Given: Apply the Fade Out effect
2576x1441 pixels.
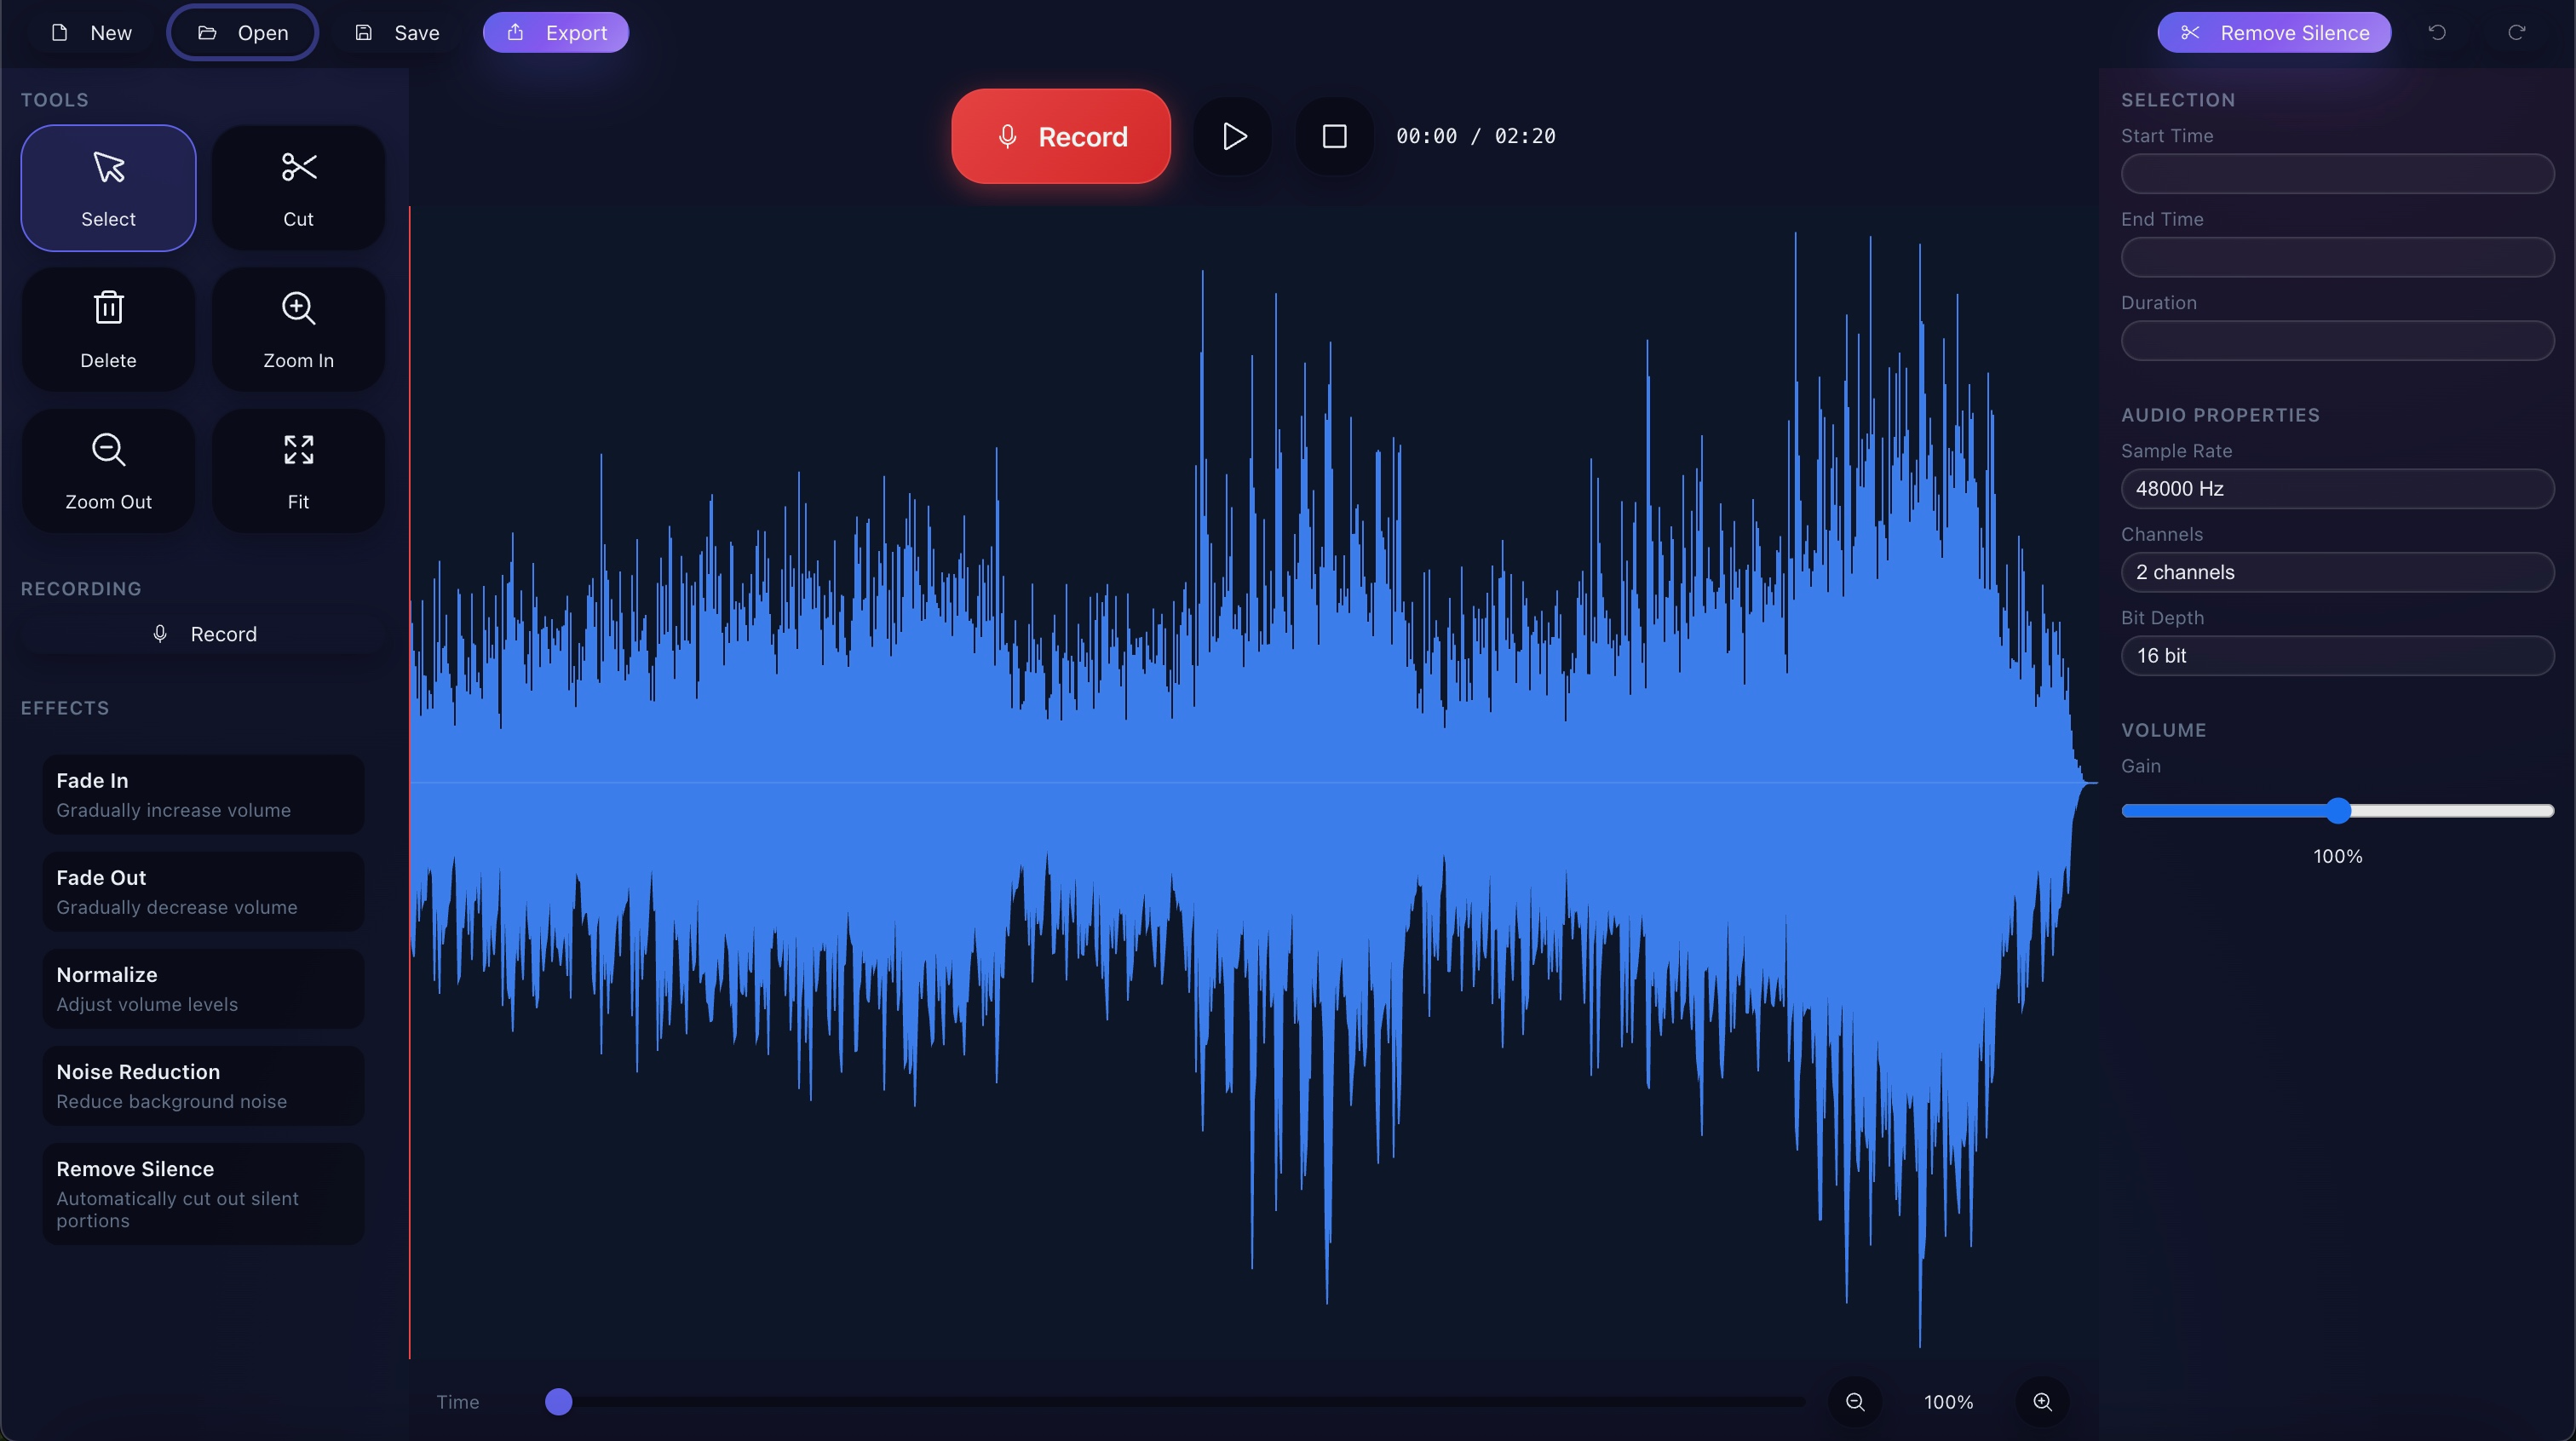Looking at the screenshot, I should click(202, 891).
